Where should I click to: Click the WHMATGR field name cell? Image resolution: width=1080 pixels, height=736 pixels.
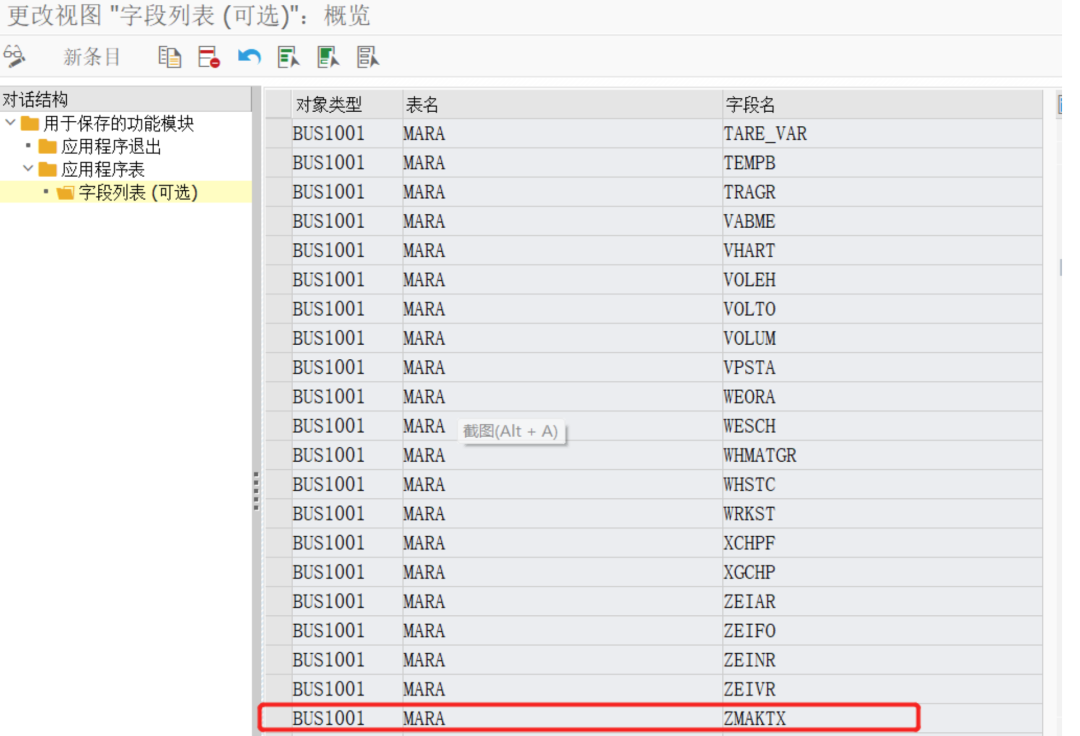tap(882, 456)
